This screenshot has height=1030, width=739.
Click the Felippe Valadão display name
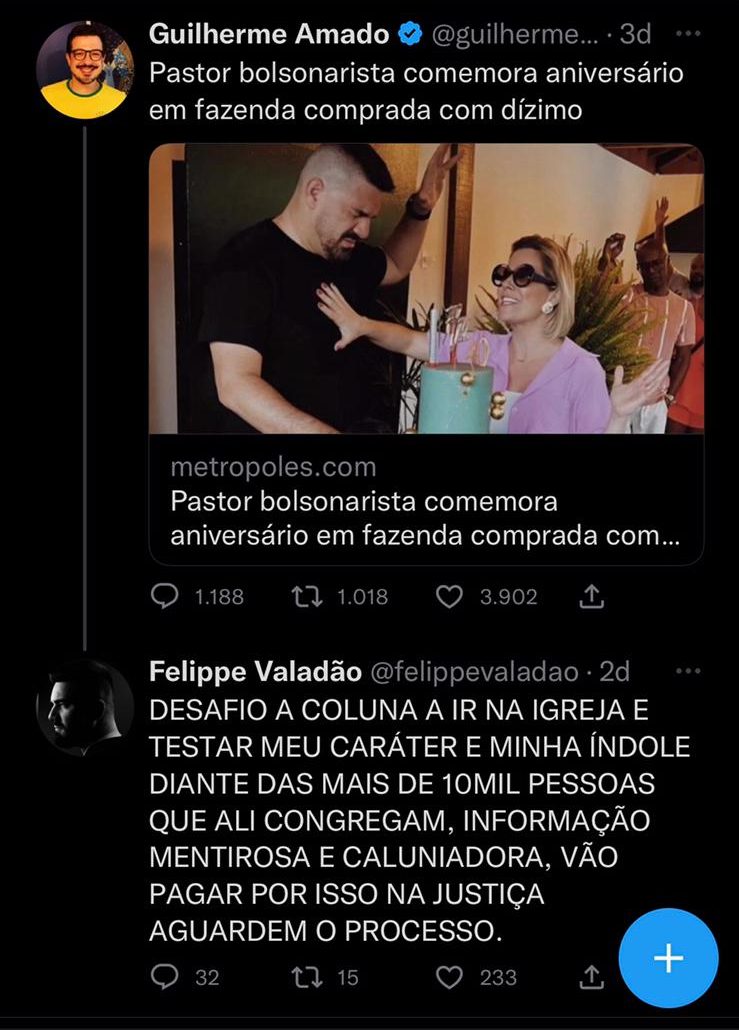[x=256, y=671]
